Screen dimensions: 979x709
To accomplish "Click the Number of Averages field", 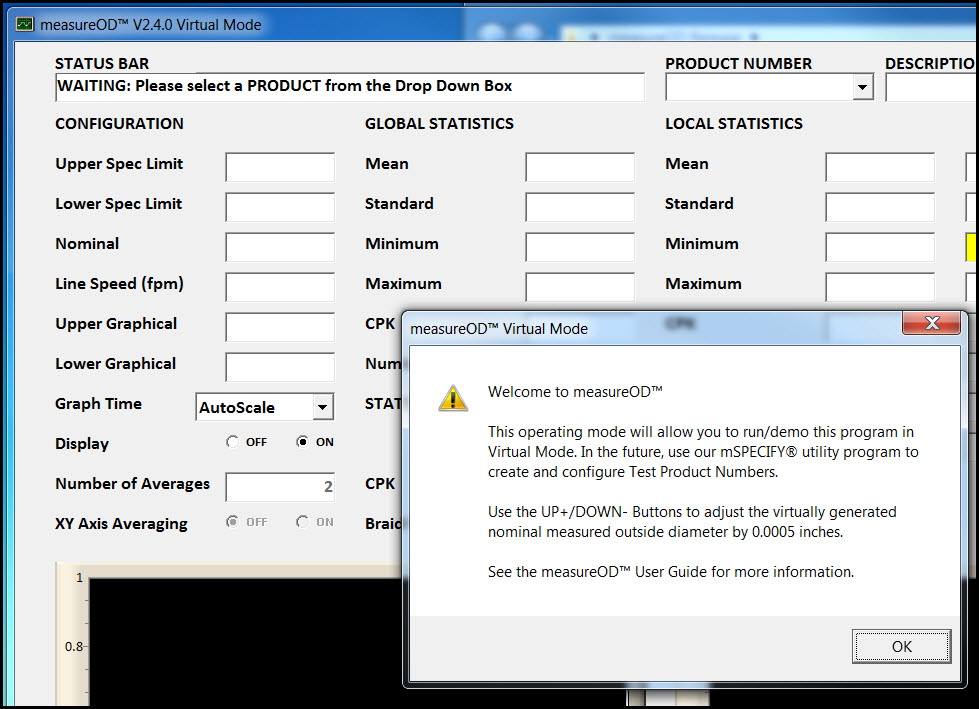I will [x=280, y=487].
